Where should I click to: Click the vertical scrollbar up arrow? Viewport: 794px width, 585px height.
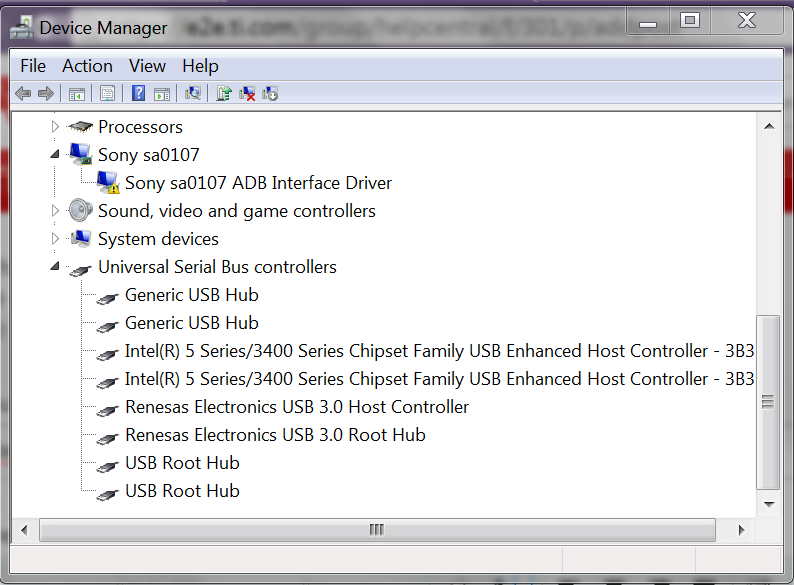point(769,126)
